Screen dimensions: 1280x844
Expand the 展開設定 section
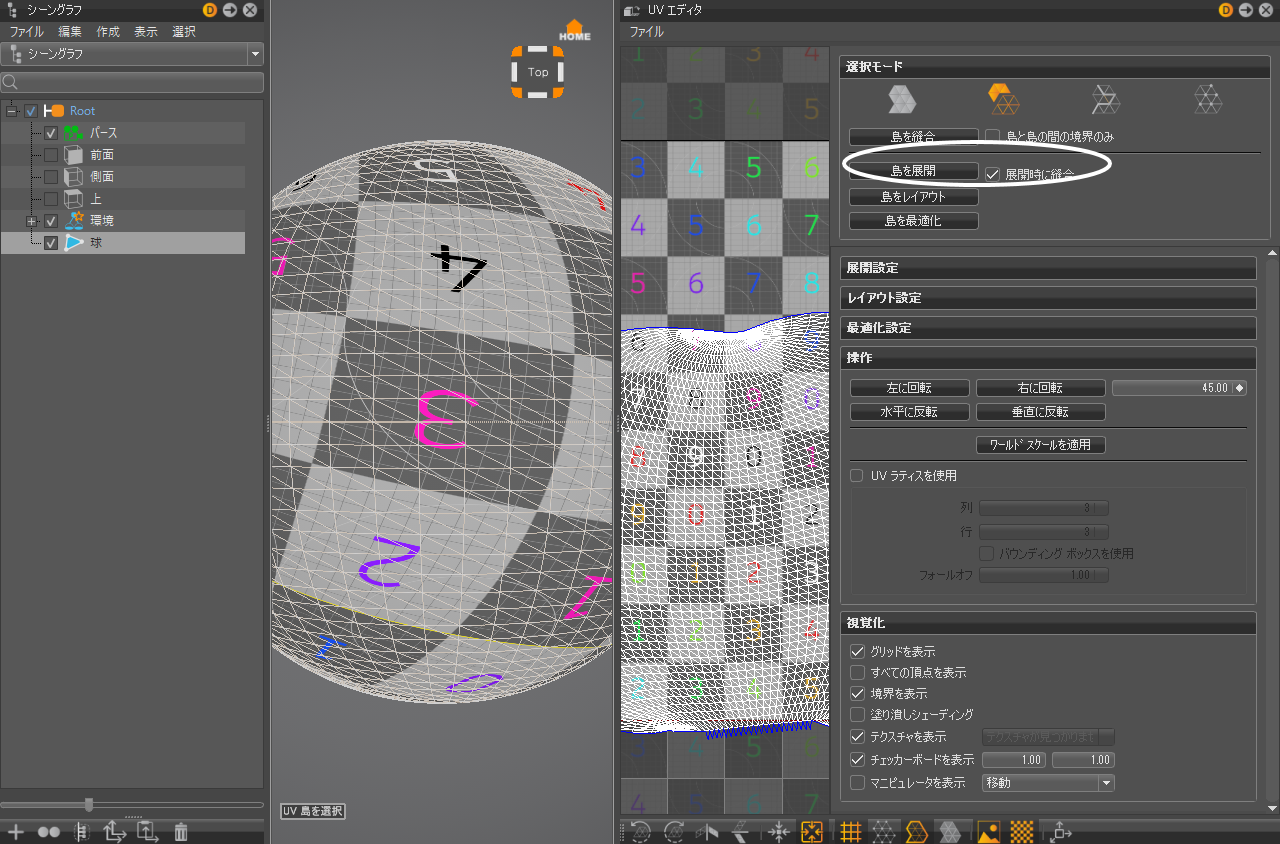click(x=1048, y=268)
